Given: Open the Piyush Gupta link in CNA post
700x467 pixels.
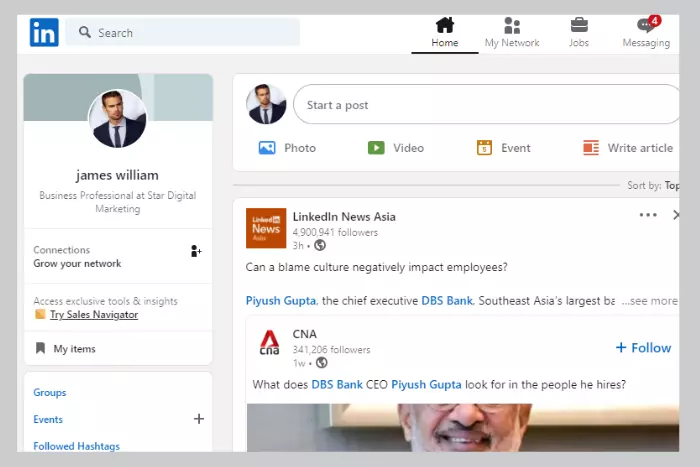Looking at the screenshot, I should (x=426, y=384).
